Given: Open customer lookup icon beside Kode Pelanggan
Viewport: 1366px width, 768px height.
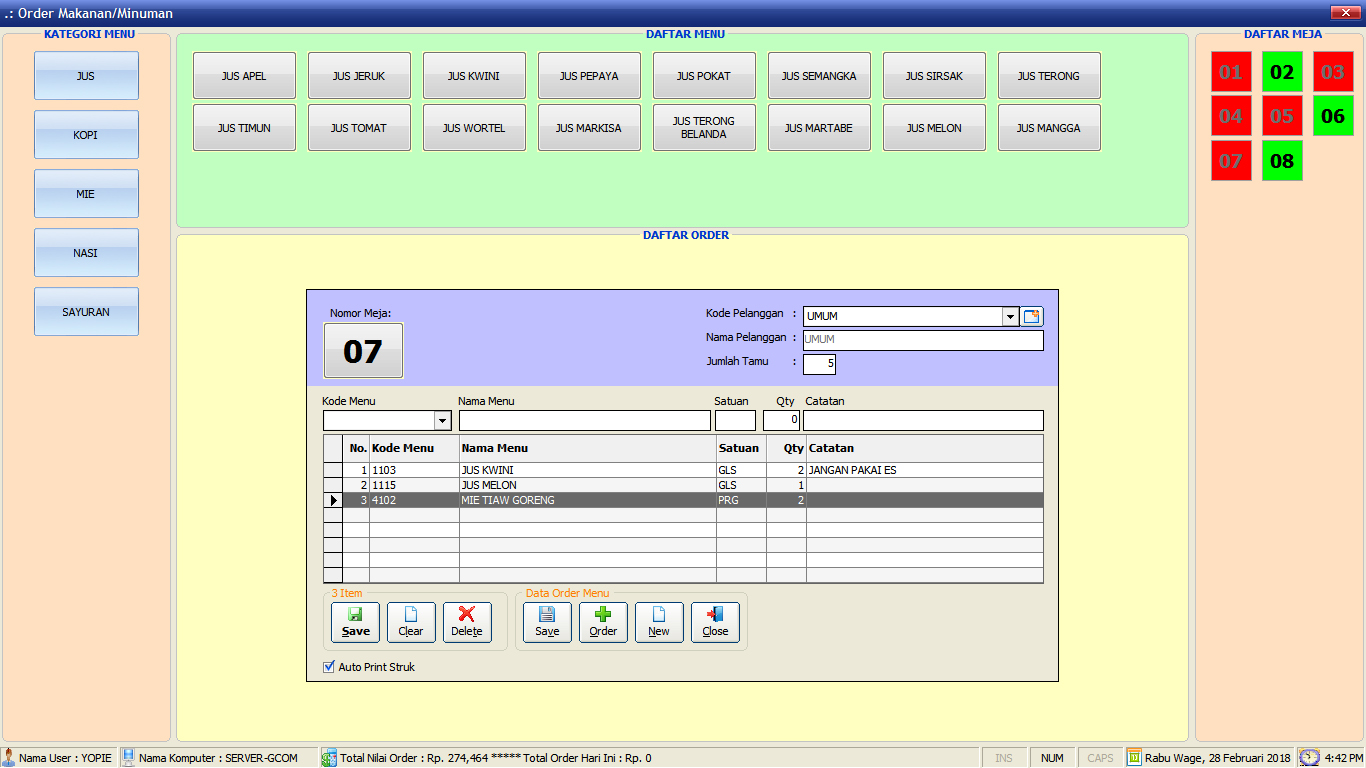Looking at the screenshot, I should point(1032,317).
